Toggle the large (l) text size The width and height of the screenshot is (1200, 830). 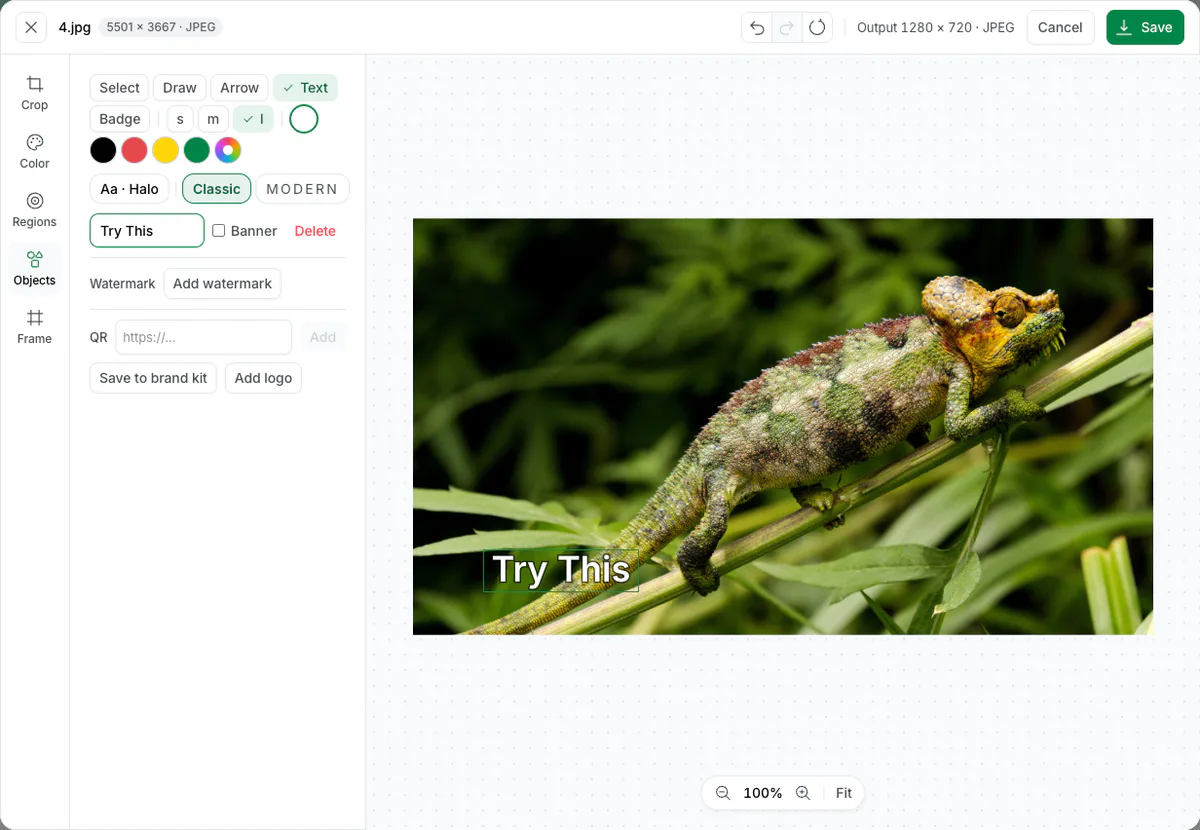[x=253, y=119]
